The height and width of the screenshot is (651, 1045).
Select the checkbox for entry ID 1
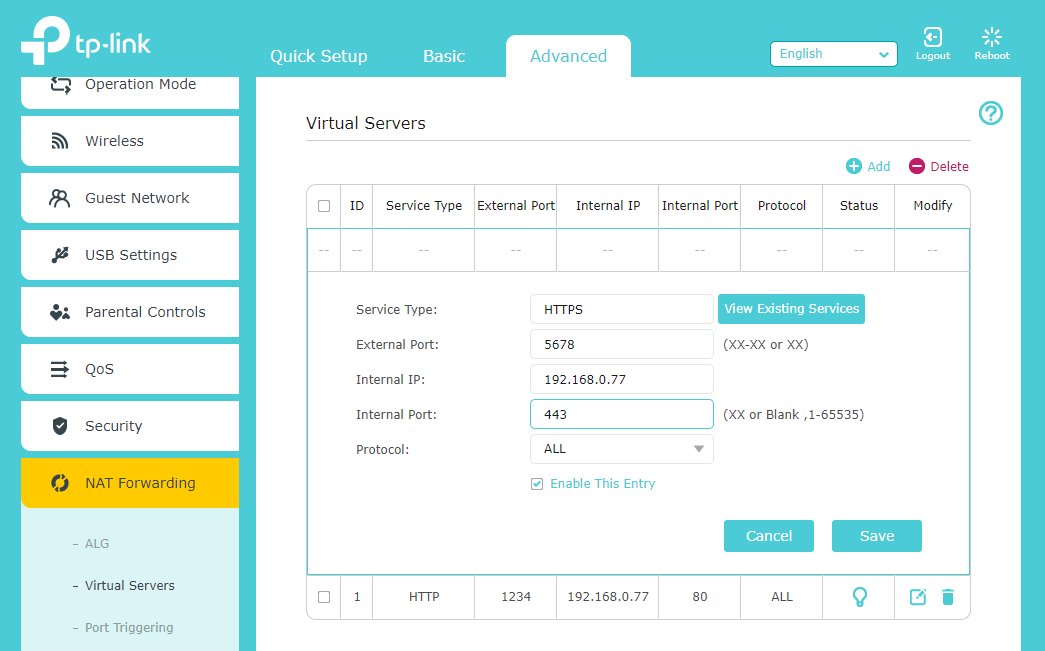324,597
